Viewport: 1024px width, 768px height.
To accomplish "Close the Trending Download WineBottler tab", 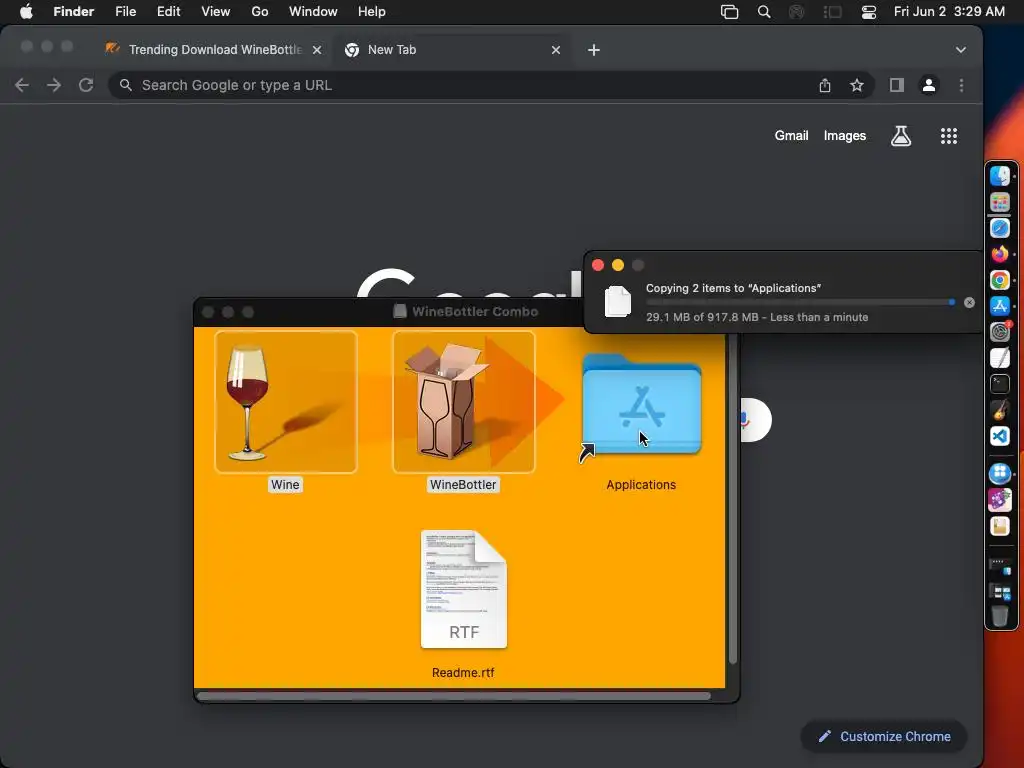I will pos(317,50).
